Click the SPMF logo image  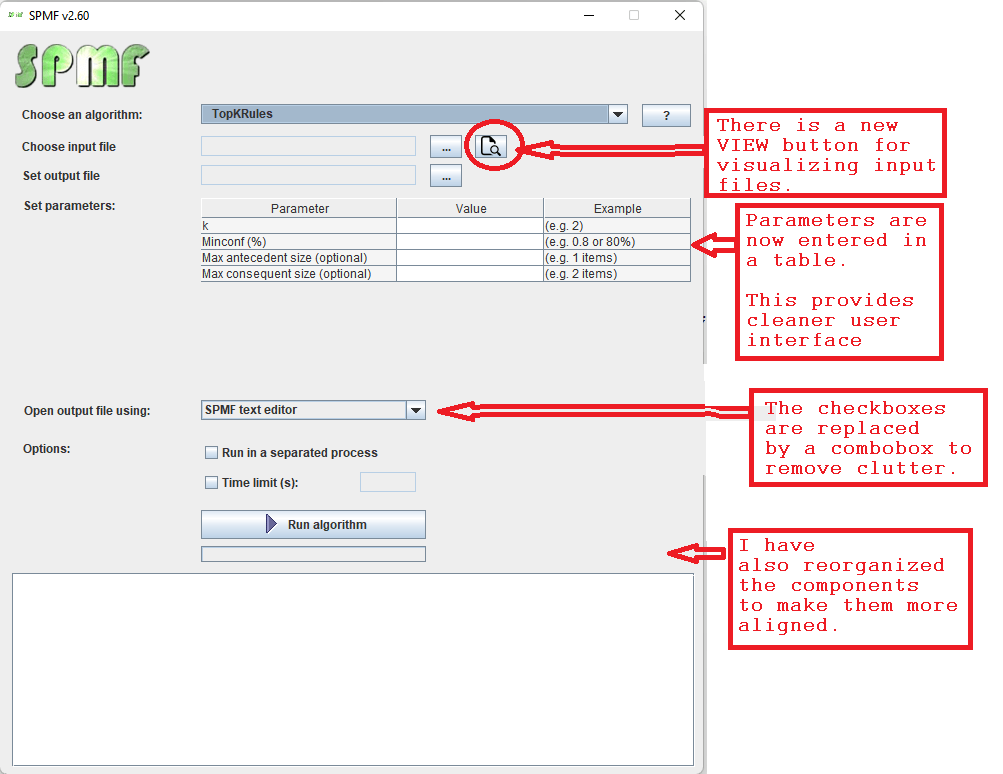click(82, 65)
